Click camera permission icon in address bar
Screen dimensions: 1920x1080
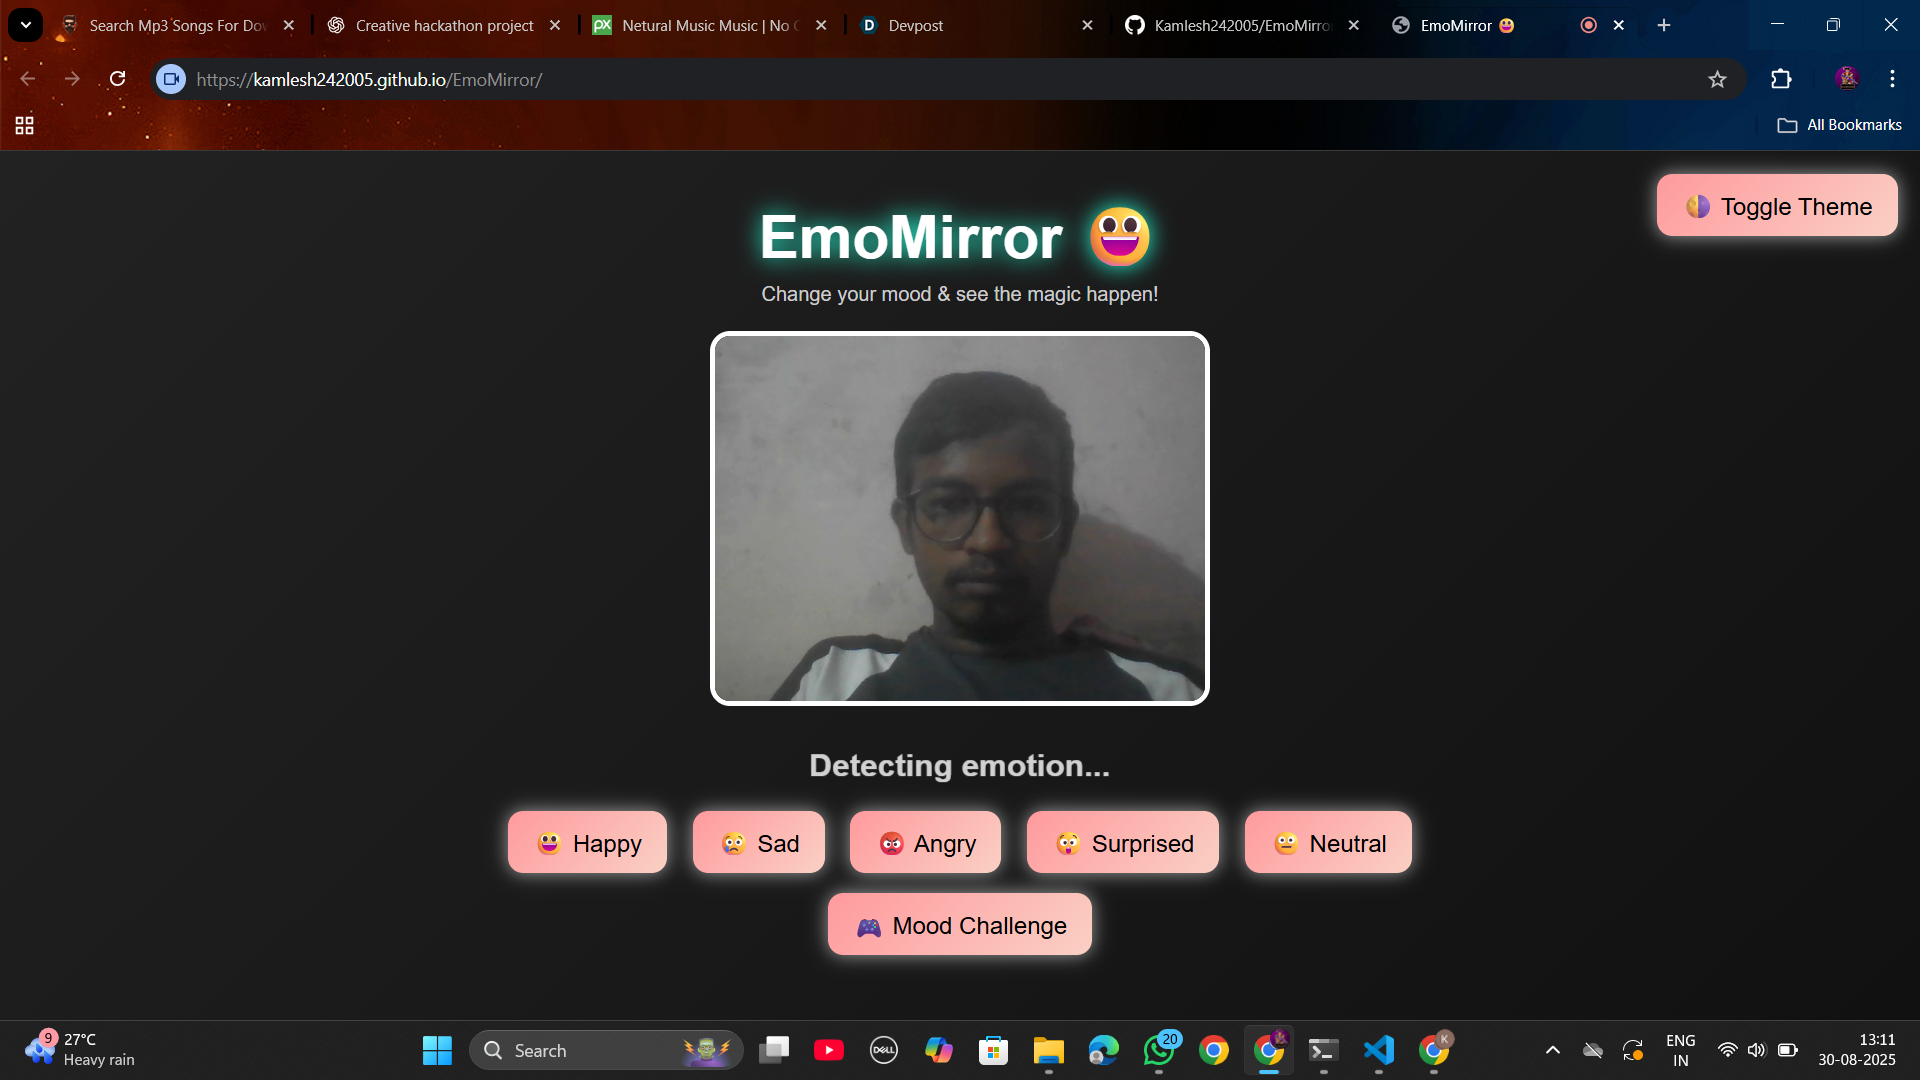(171, 79)
